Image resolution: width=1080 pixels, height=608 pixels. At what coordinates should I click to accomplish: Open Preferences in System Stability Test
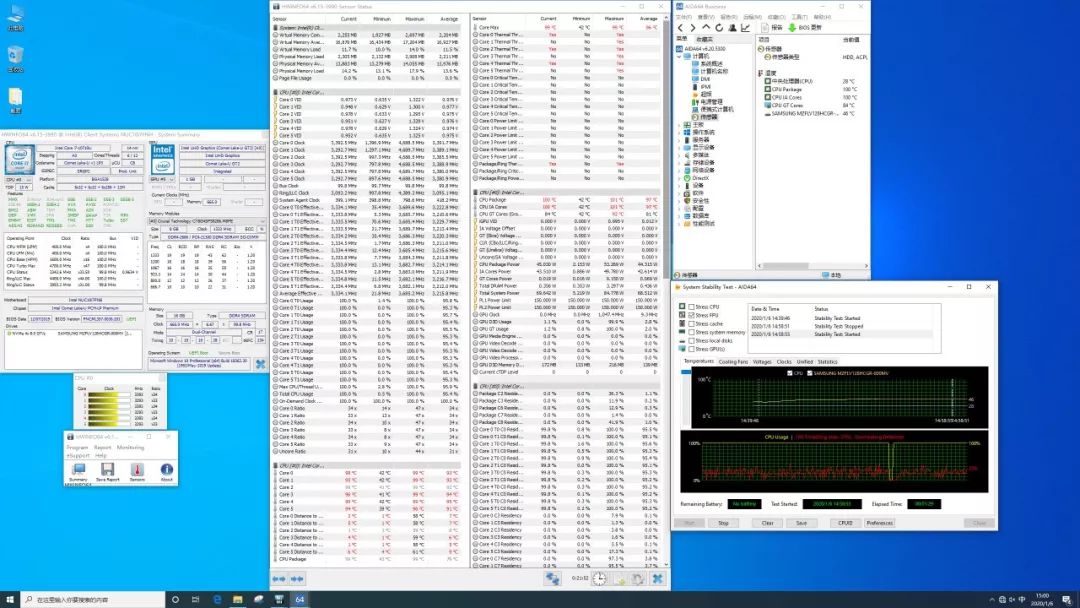(x=880, y=523)
